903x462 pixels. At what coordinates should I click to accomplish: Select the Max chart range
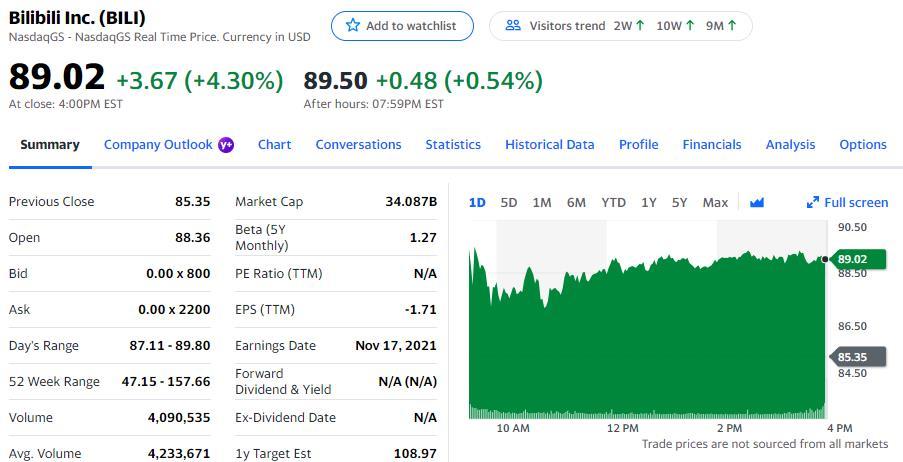(x=715, y=203)
